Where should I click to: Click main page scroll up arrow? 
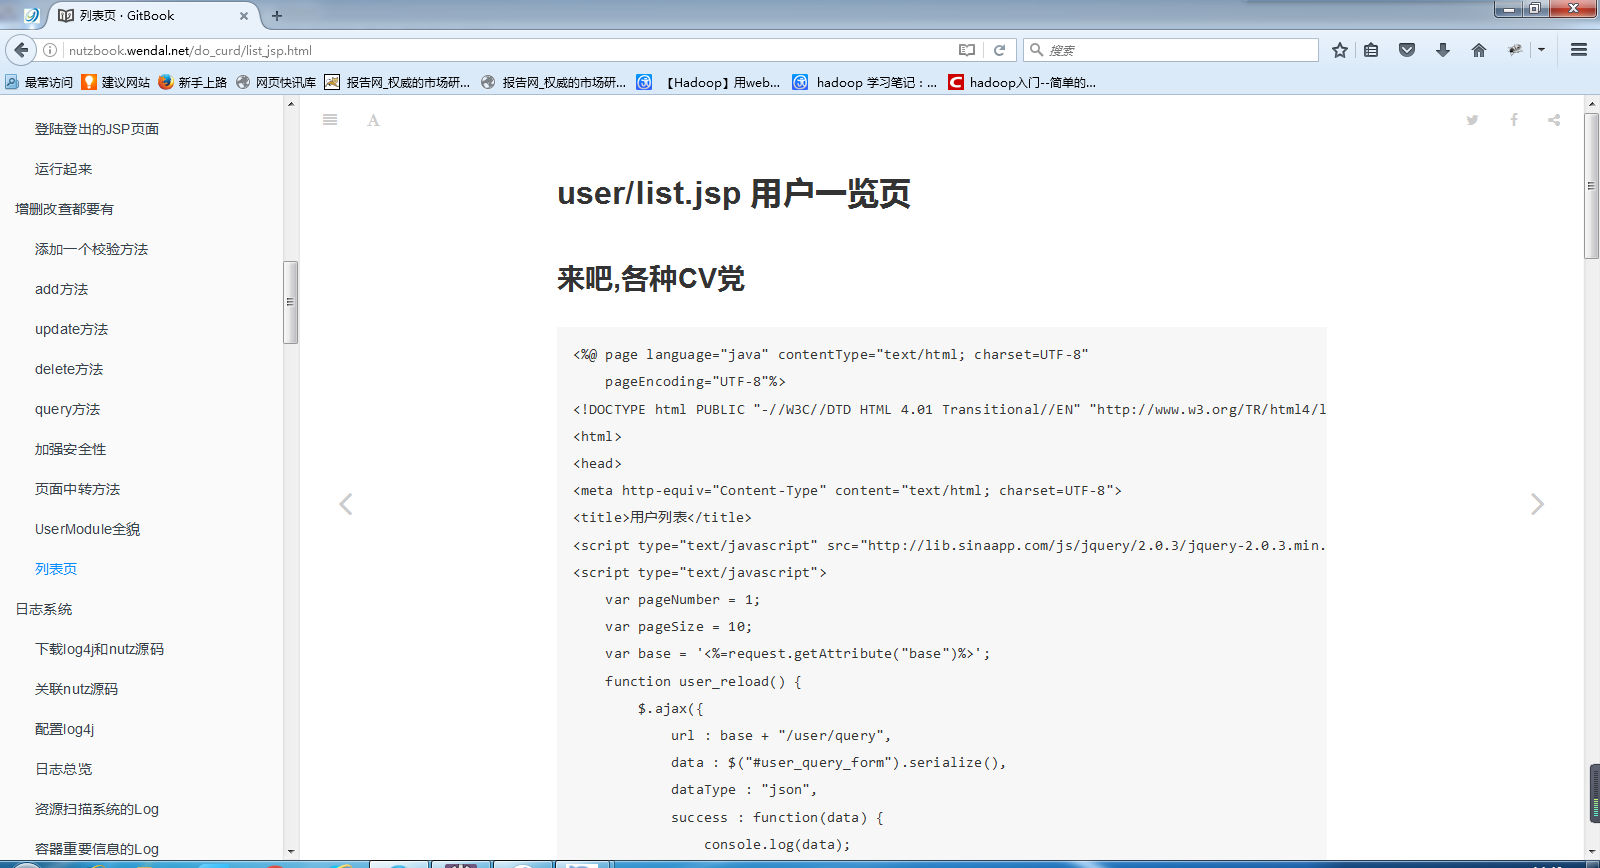click(1591, 103)
